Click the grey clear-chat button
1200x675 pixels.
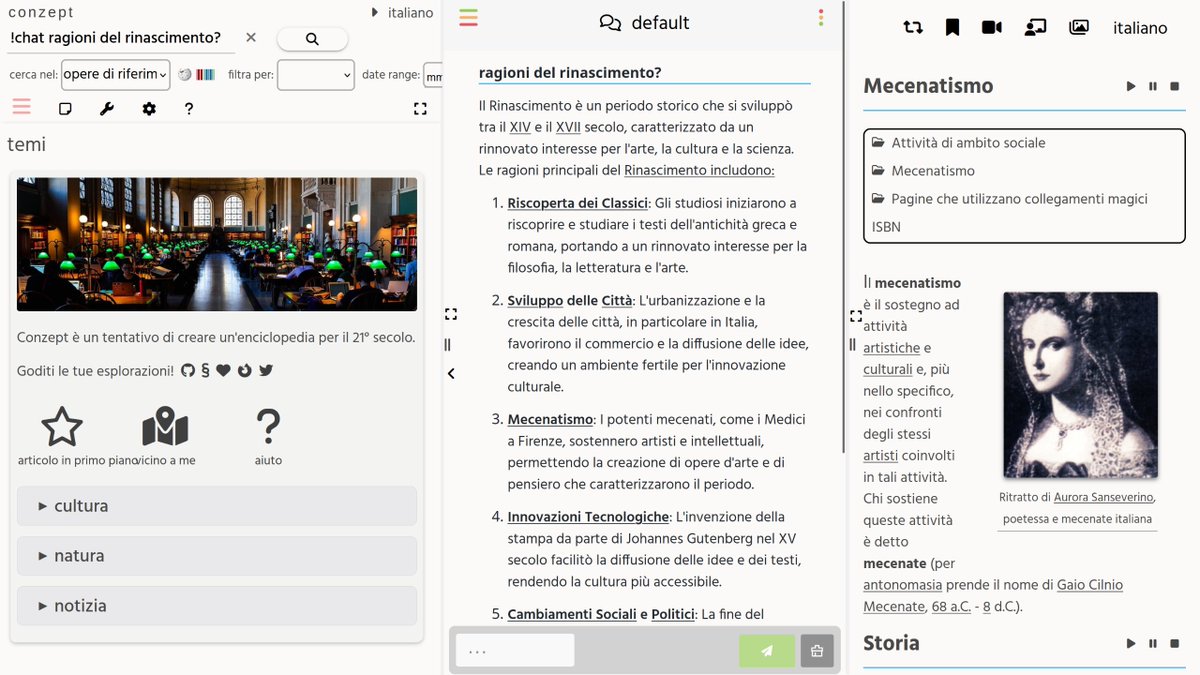tap(817, 651)
